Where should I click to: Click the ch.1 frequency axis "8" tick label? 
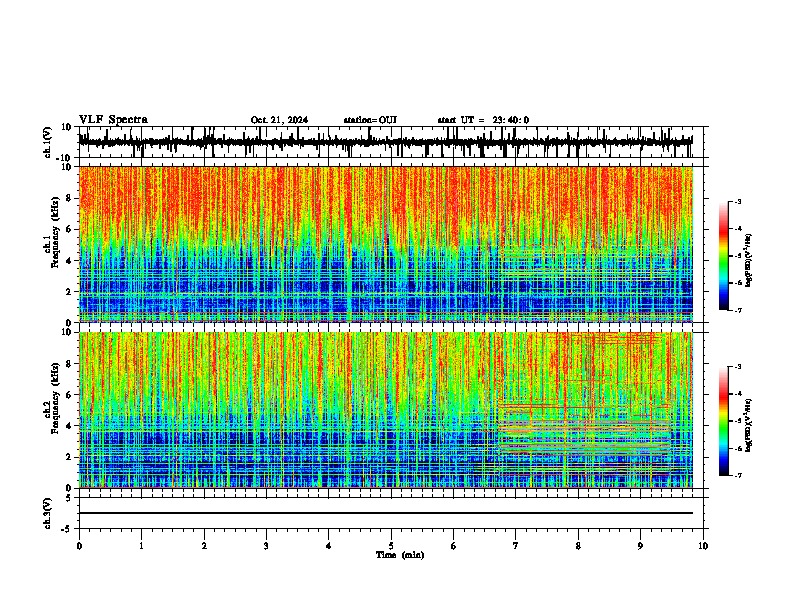click(70, 198)
